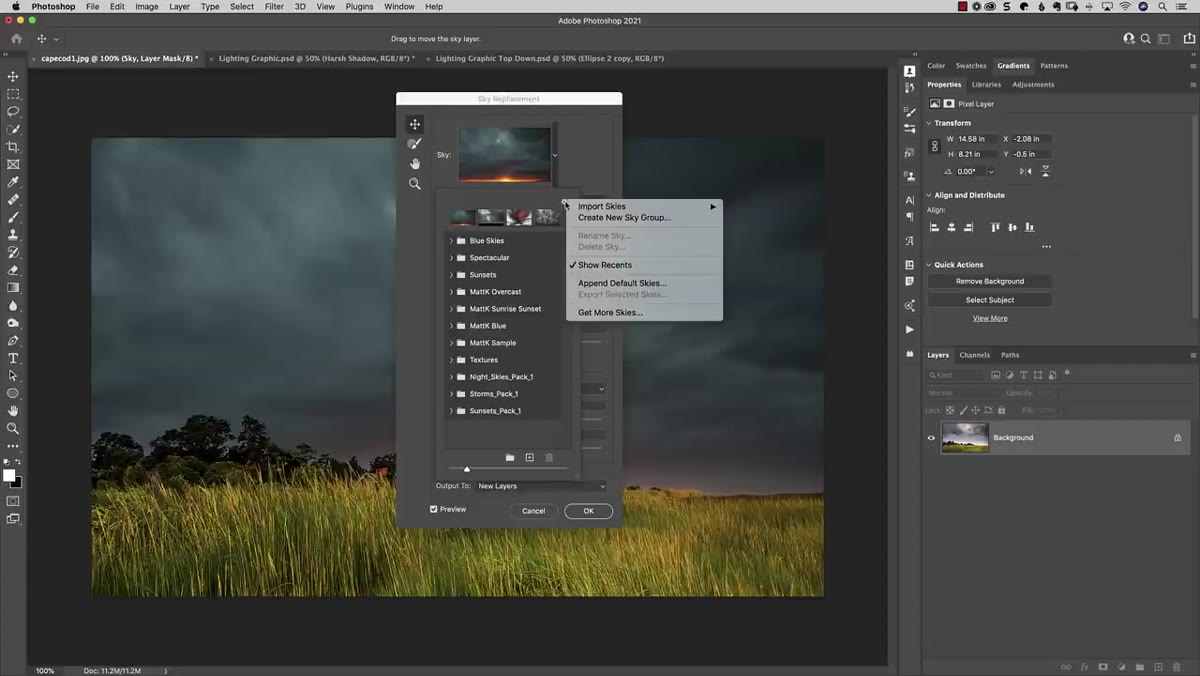The image size is (1200, 676).
Task: Select the Zoom tool in Sky Replacement dialog
Action: (x=415, y=184)
